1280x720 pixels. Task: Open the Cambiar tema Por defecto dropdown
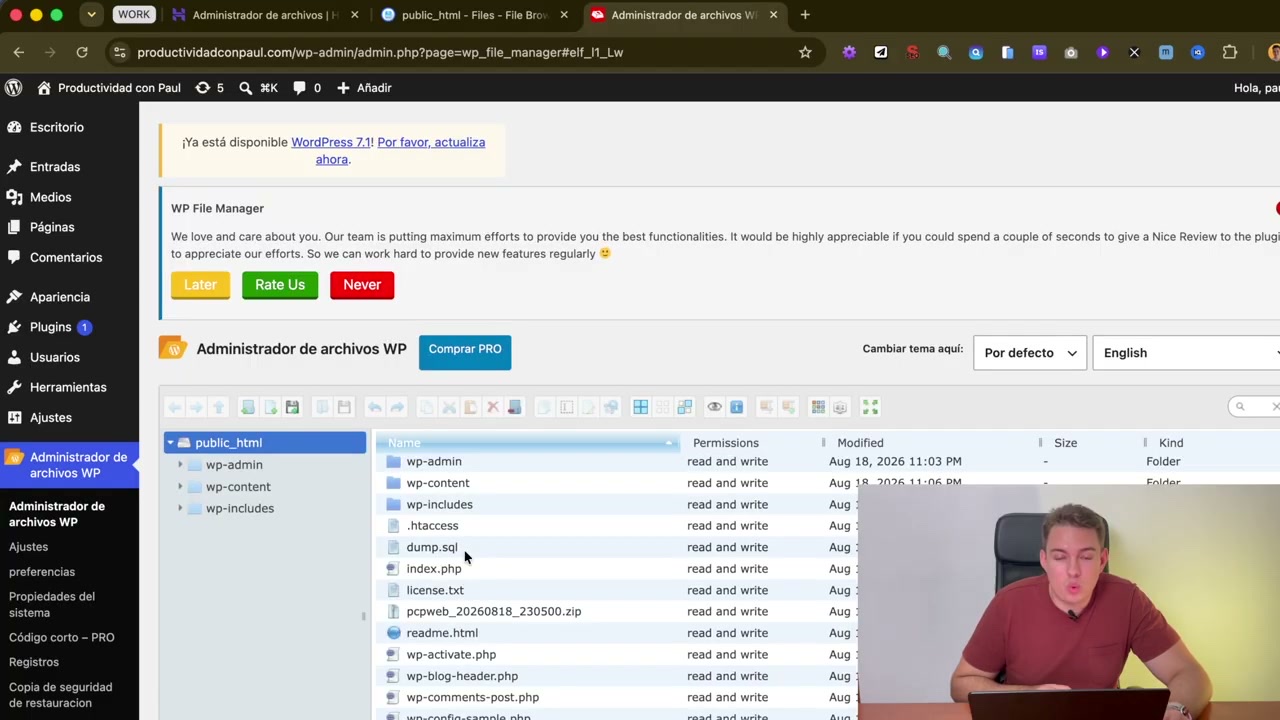click(x=1030, y=353)
